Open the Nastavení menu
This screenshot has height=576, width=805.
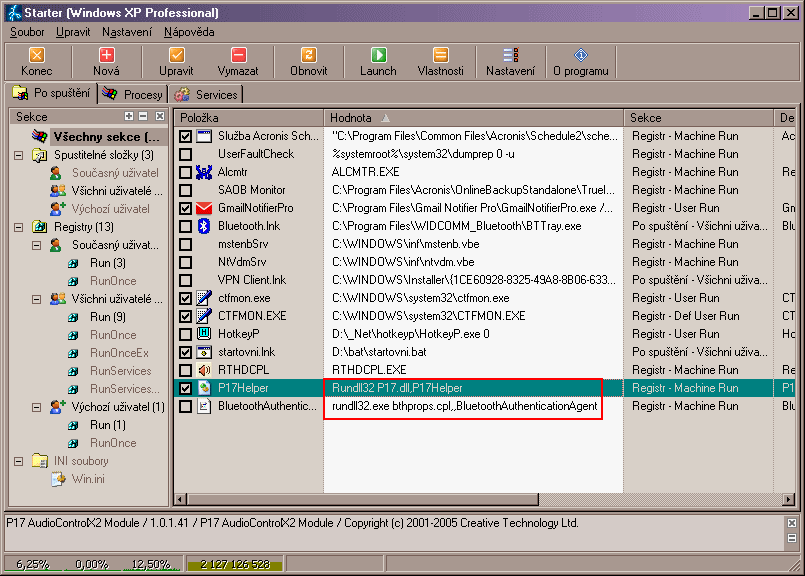(x=127, y=32)
